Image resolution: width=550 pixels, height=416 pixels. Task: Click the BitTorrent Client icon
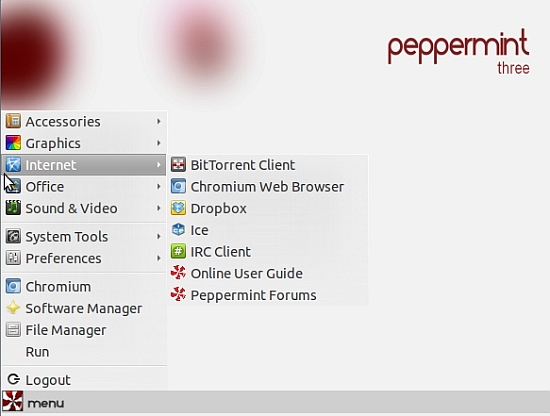tap(178, 165)
